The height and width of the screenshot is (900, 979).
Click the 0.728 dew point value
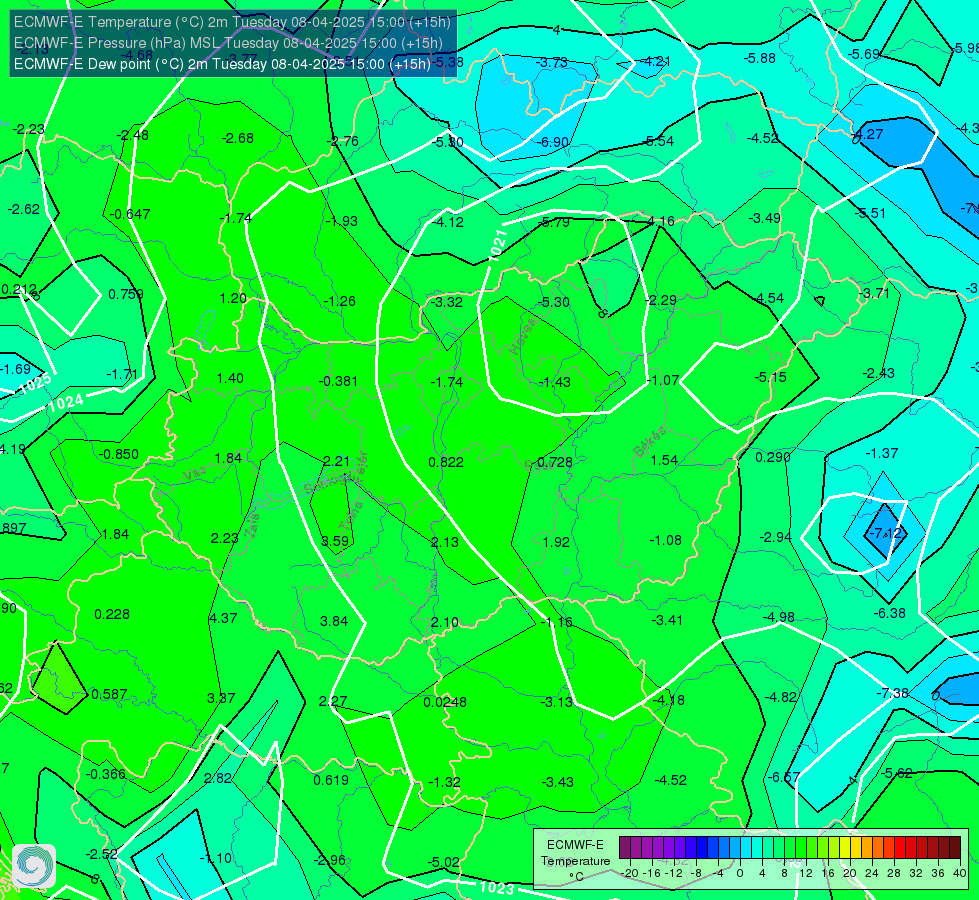[554, 462]
